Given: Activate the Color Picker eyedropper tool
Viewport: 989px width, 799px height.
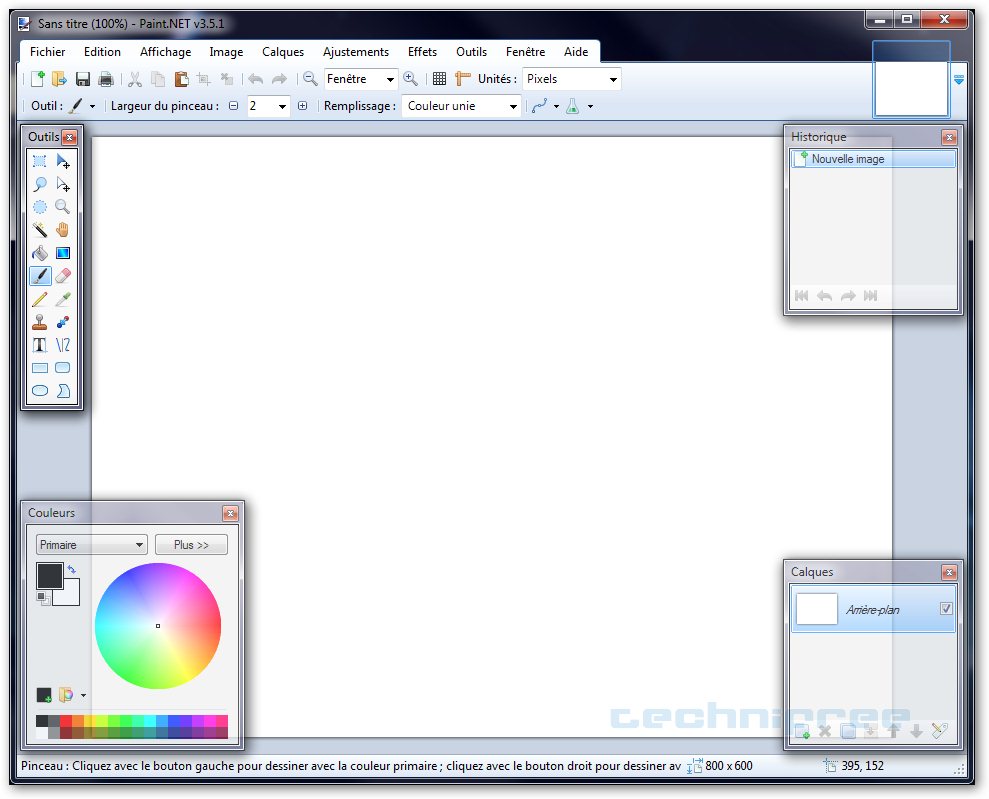Looking at the screenshot, I should coord(63,299).
